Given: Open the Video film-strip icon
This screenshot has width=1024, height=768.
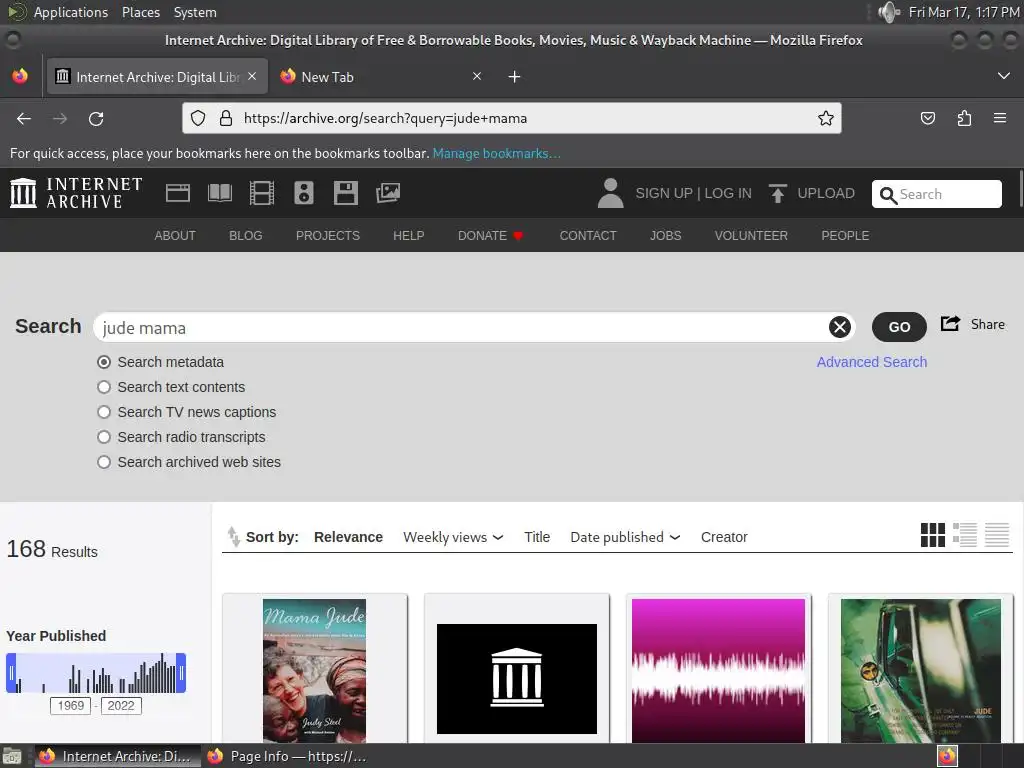Looking at the screenshot, I should 262,193.
